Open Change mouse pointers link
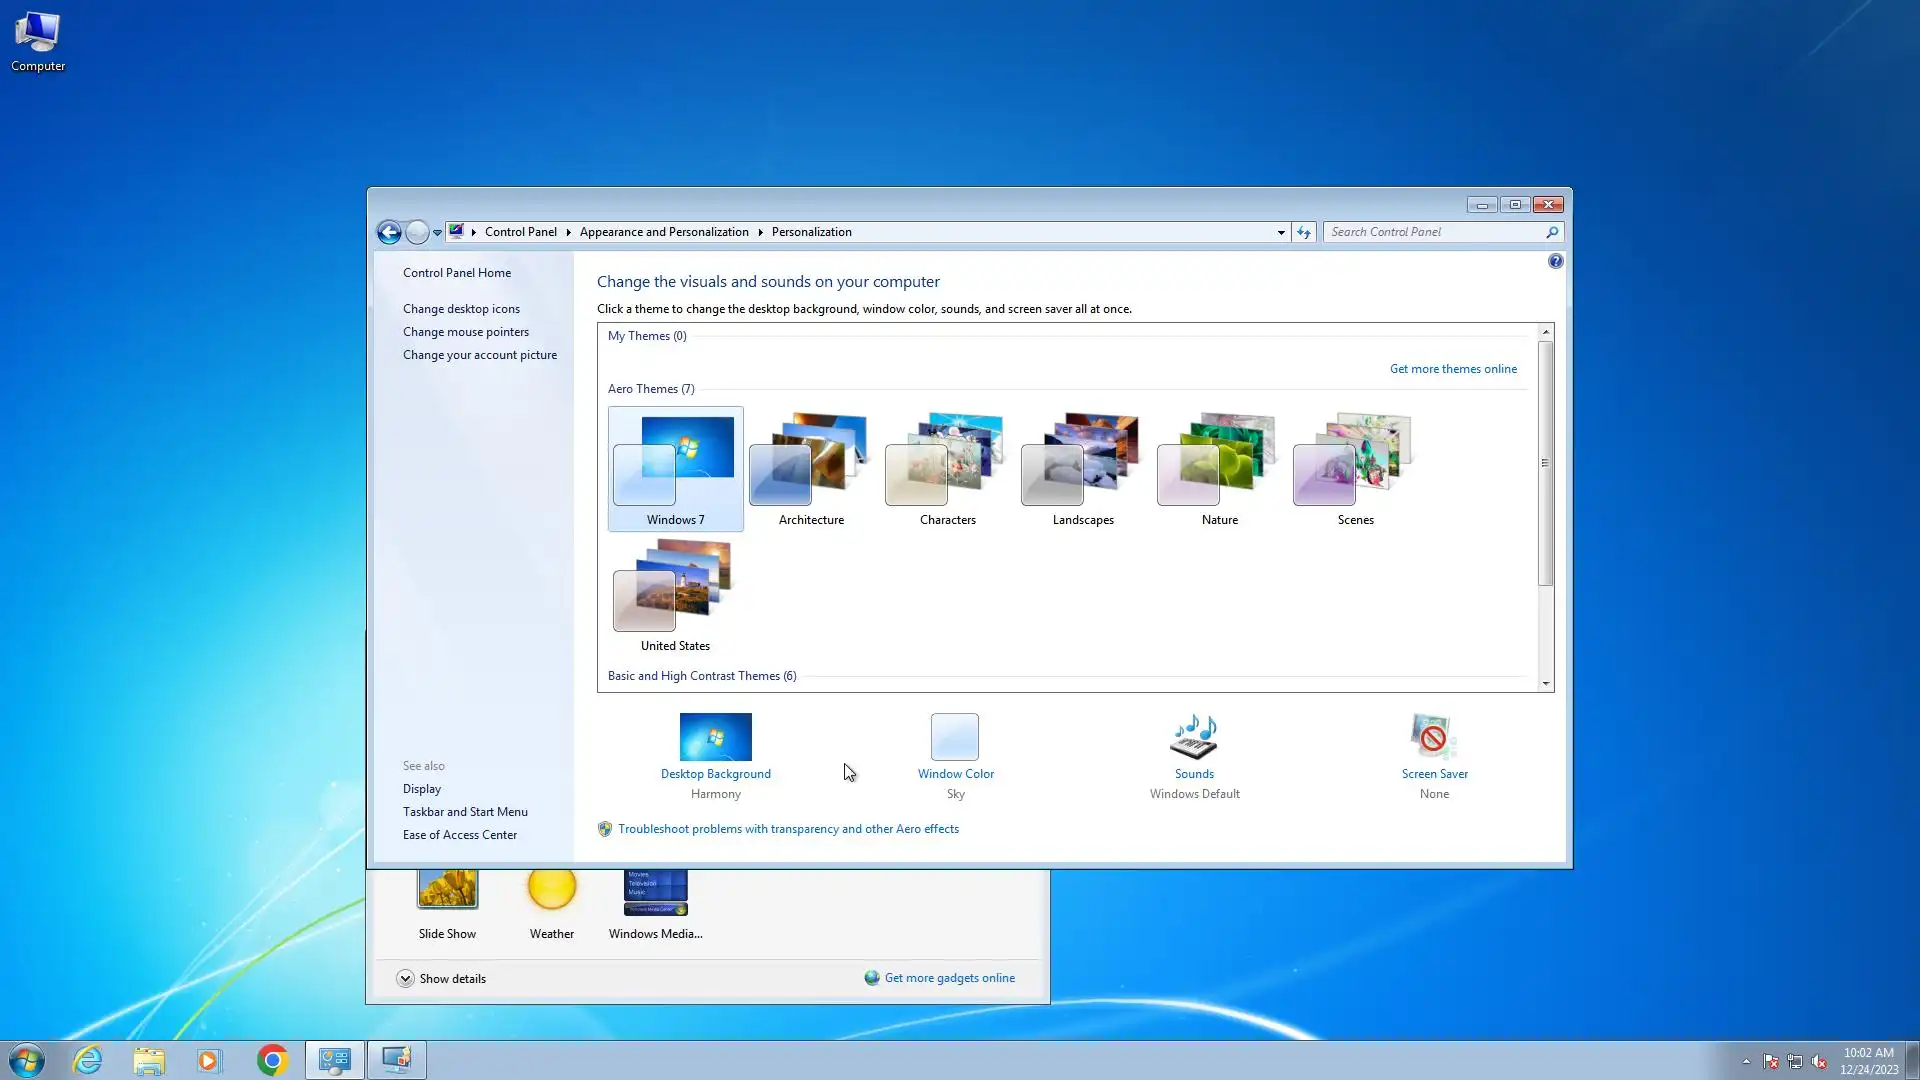This screenshot has width=1920, height=1080. (x=465, y=332)
